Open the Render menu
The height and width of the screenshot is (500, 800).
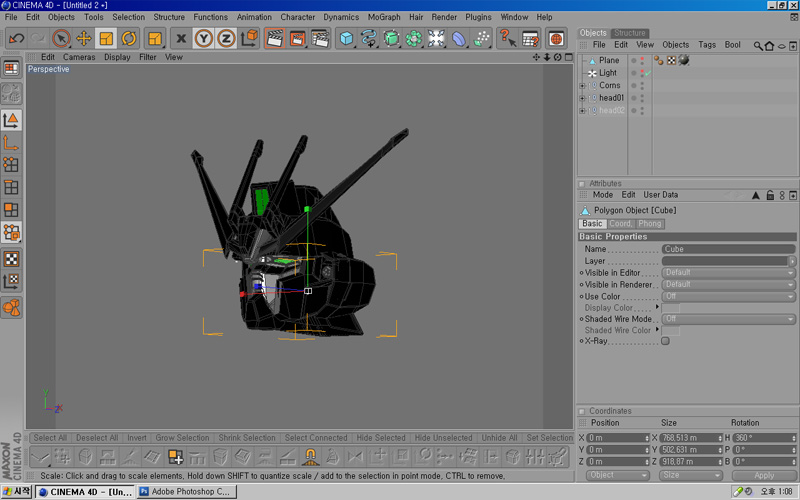click(x=444, y=17)
